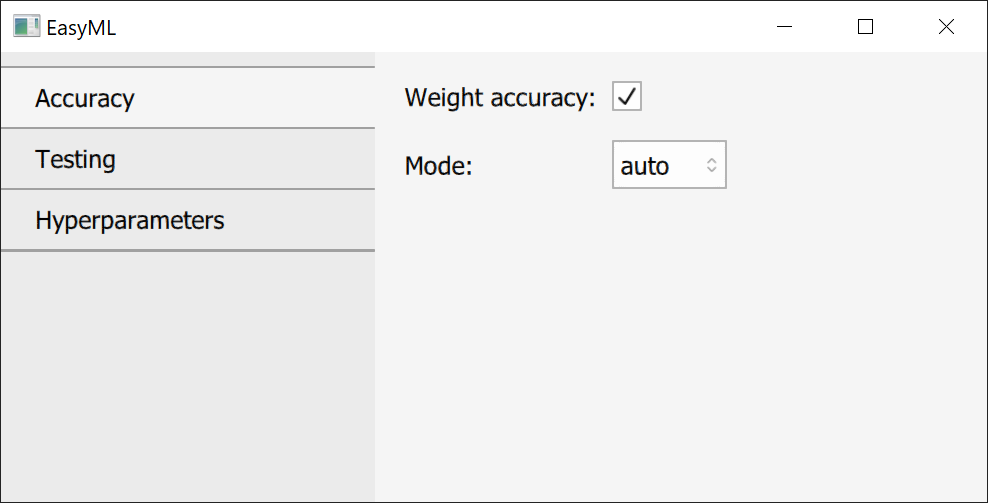
Task: Open the Mode combo box
Action: click(668, 165)
